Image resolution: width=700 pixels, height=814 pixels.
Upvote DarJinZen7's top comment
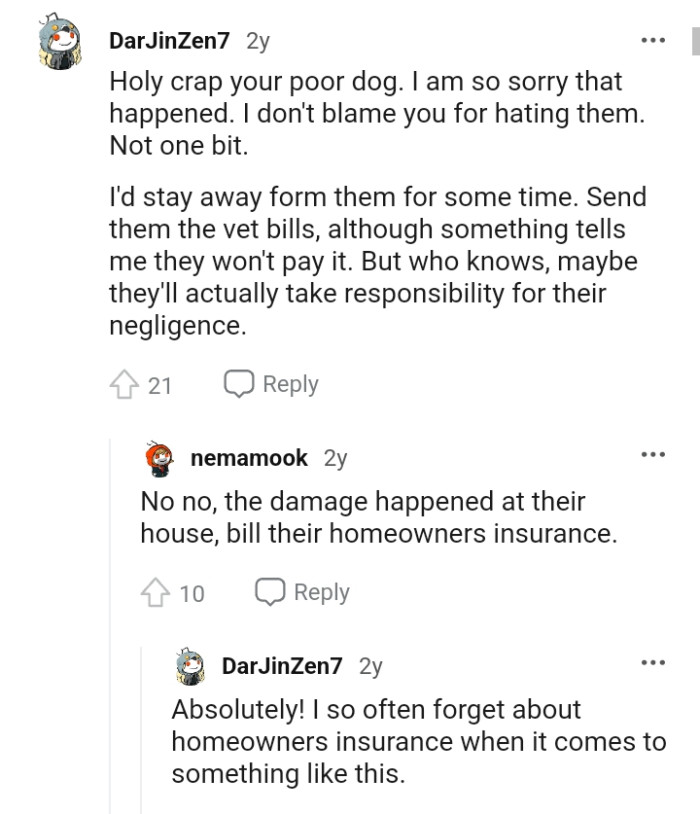[127, 384]
